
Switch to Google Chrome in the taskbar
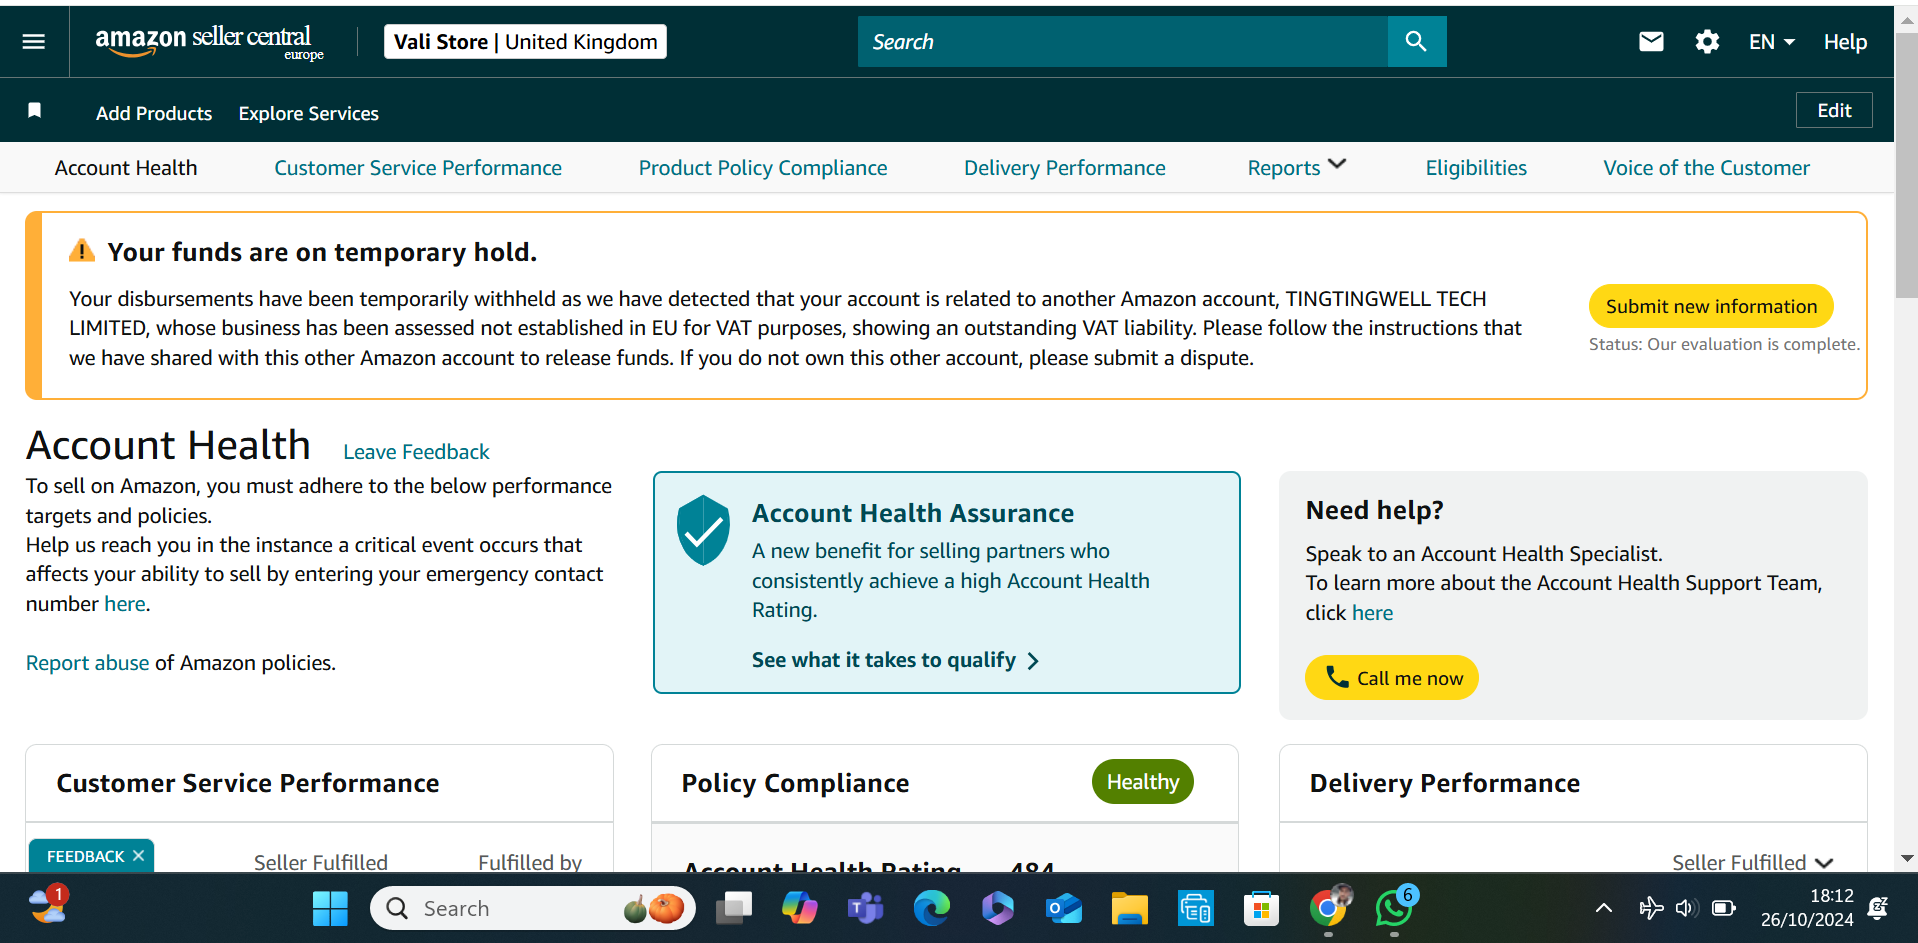pos(1328,907)
